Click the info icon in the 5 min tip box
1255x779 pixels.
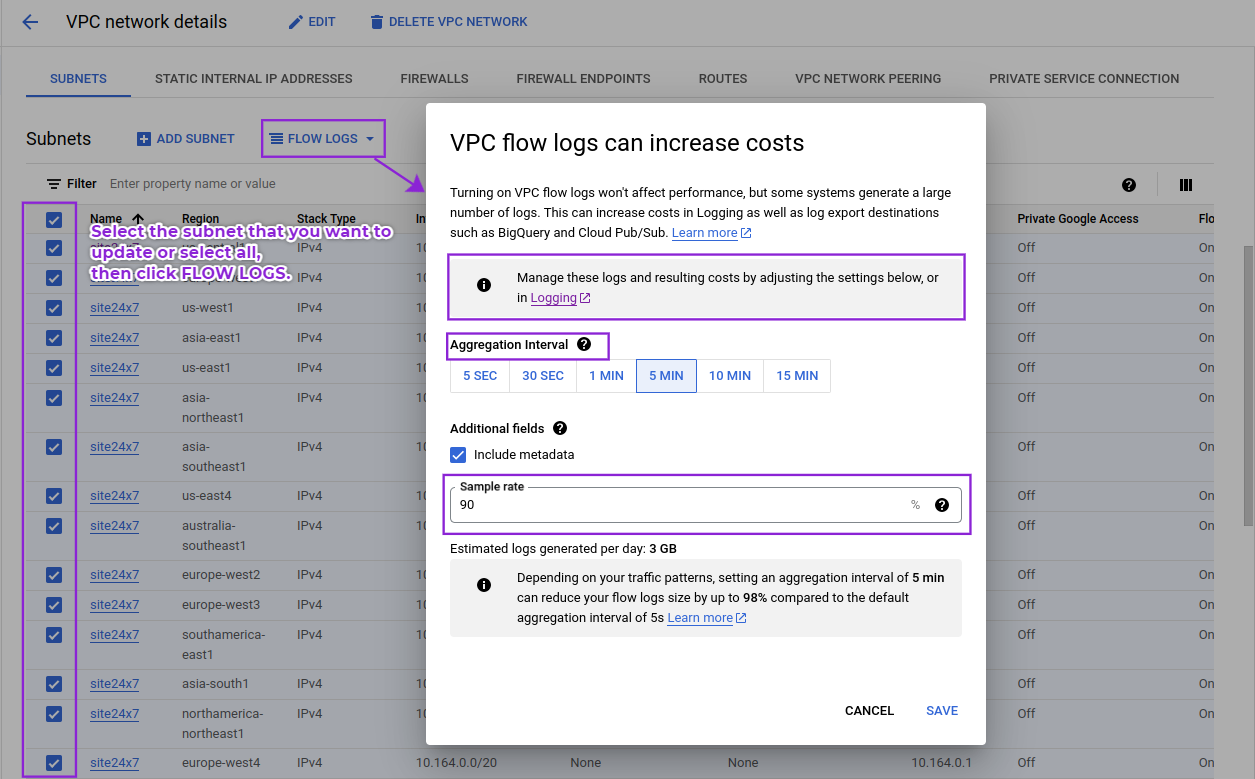pyautogui.click(x=484, y=583)
